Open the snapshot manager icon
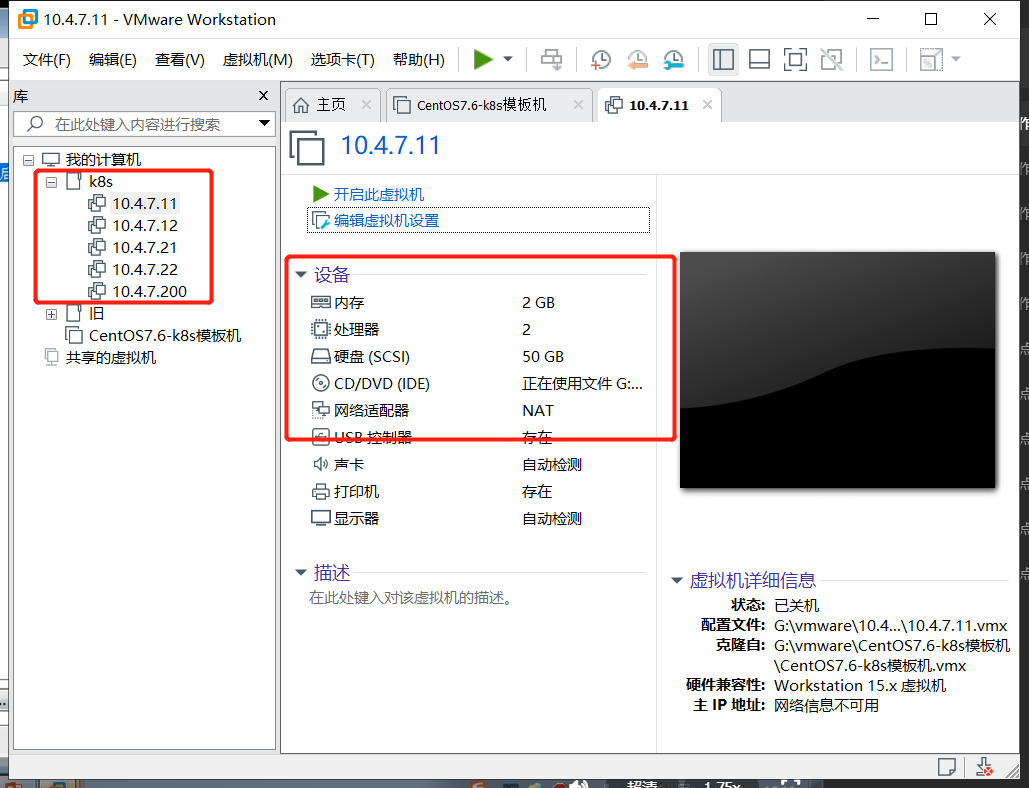The height and width of the screenshot is (788, 1029). click(x=674, y=60)
